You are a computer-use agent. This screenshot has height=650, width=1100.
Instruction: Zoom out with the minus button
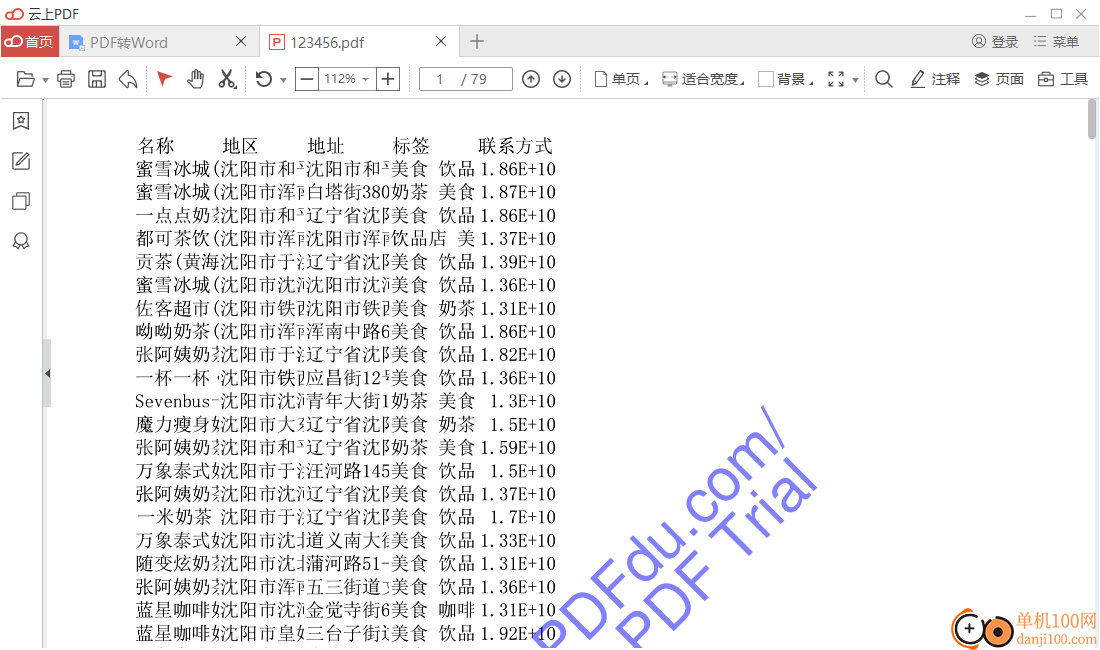coord(307,79)
